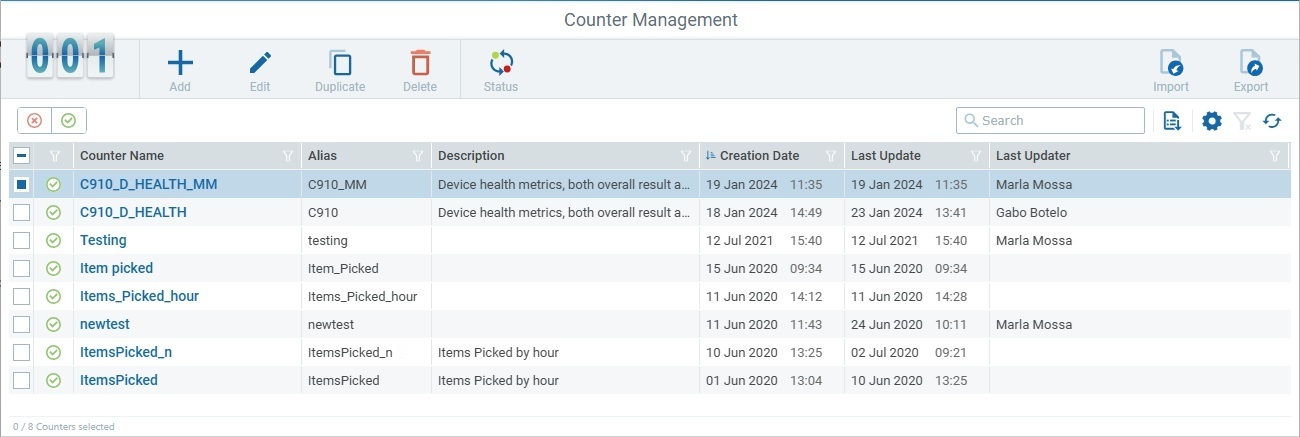The width and height of the screenshot is (1300, 437).
Task: Click the Status toolbar icon
Action: (x=501, y=63)
